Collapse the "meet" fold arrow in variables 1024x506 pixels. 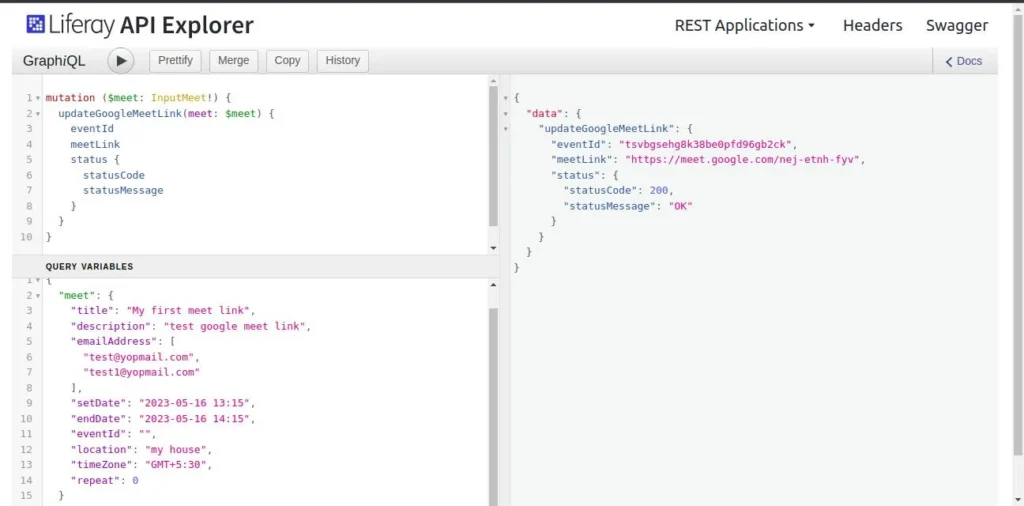[x=38, y=296]
